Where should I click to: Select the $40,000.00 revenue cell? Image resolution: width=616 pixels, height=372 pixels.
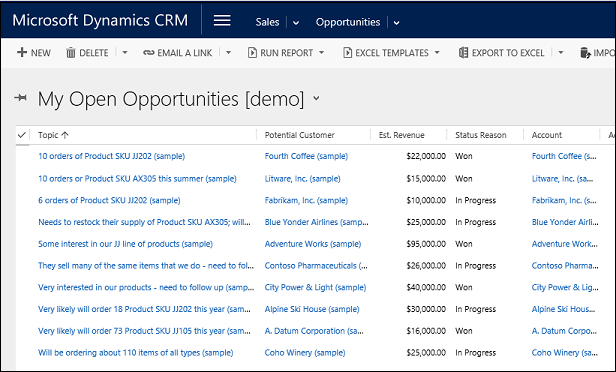pos(426,288)
